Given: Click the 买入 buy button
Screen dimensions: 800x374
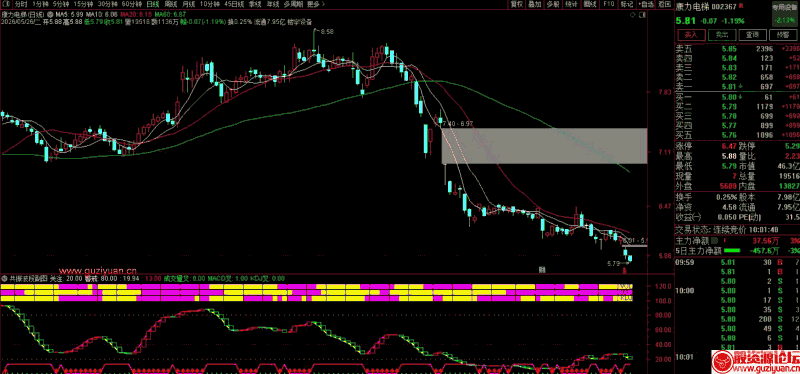Looking at the screenshot, I should click(x=691, y=35).
